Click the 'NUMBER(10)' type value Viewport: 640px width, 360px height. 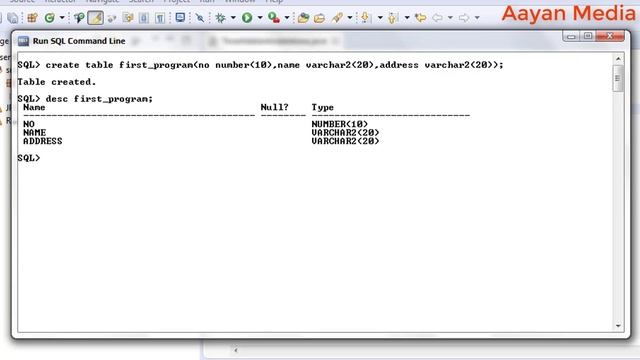pos(340,124)
